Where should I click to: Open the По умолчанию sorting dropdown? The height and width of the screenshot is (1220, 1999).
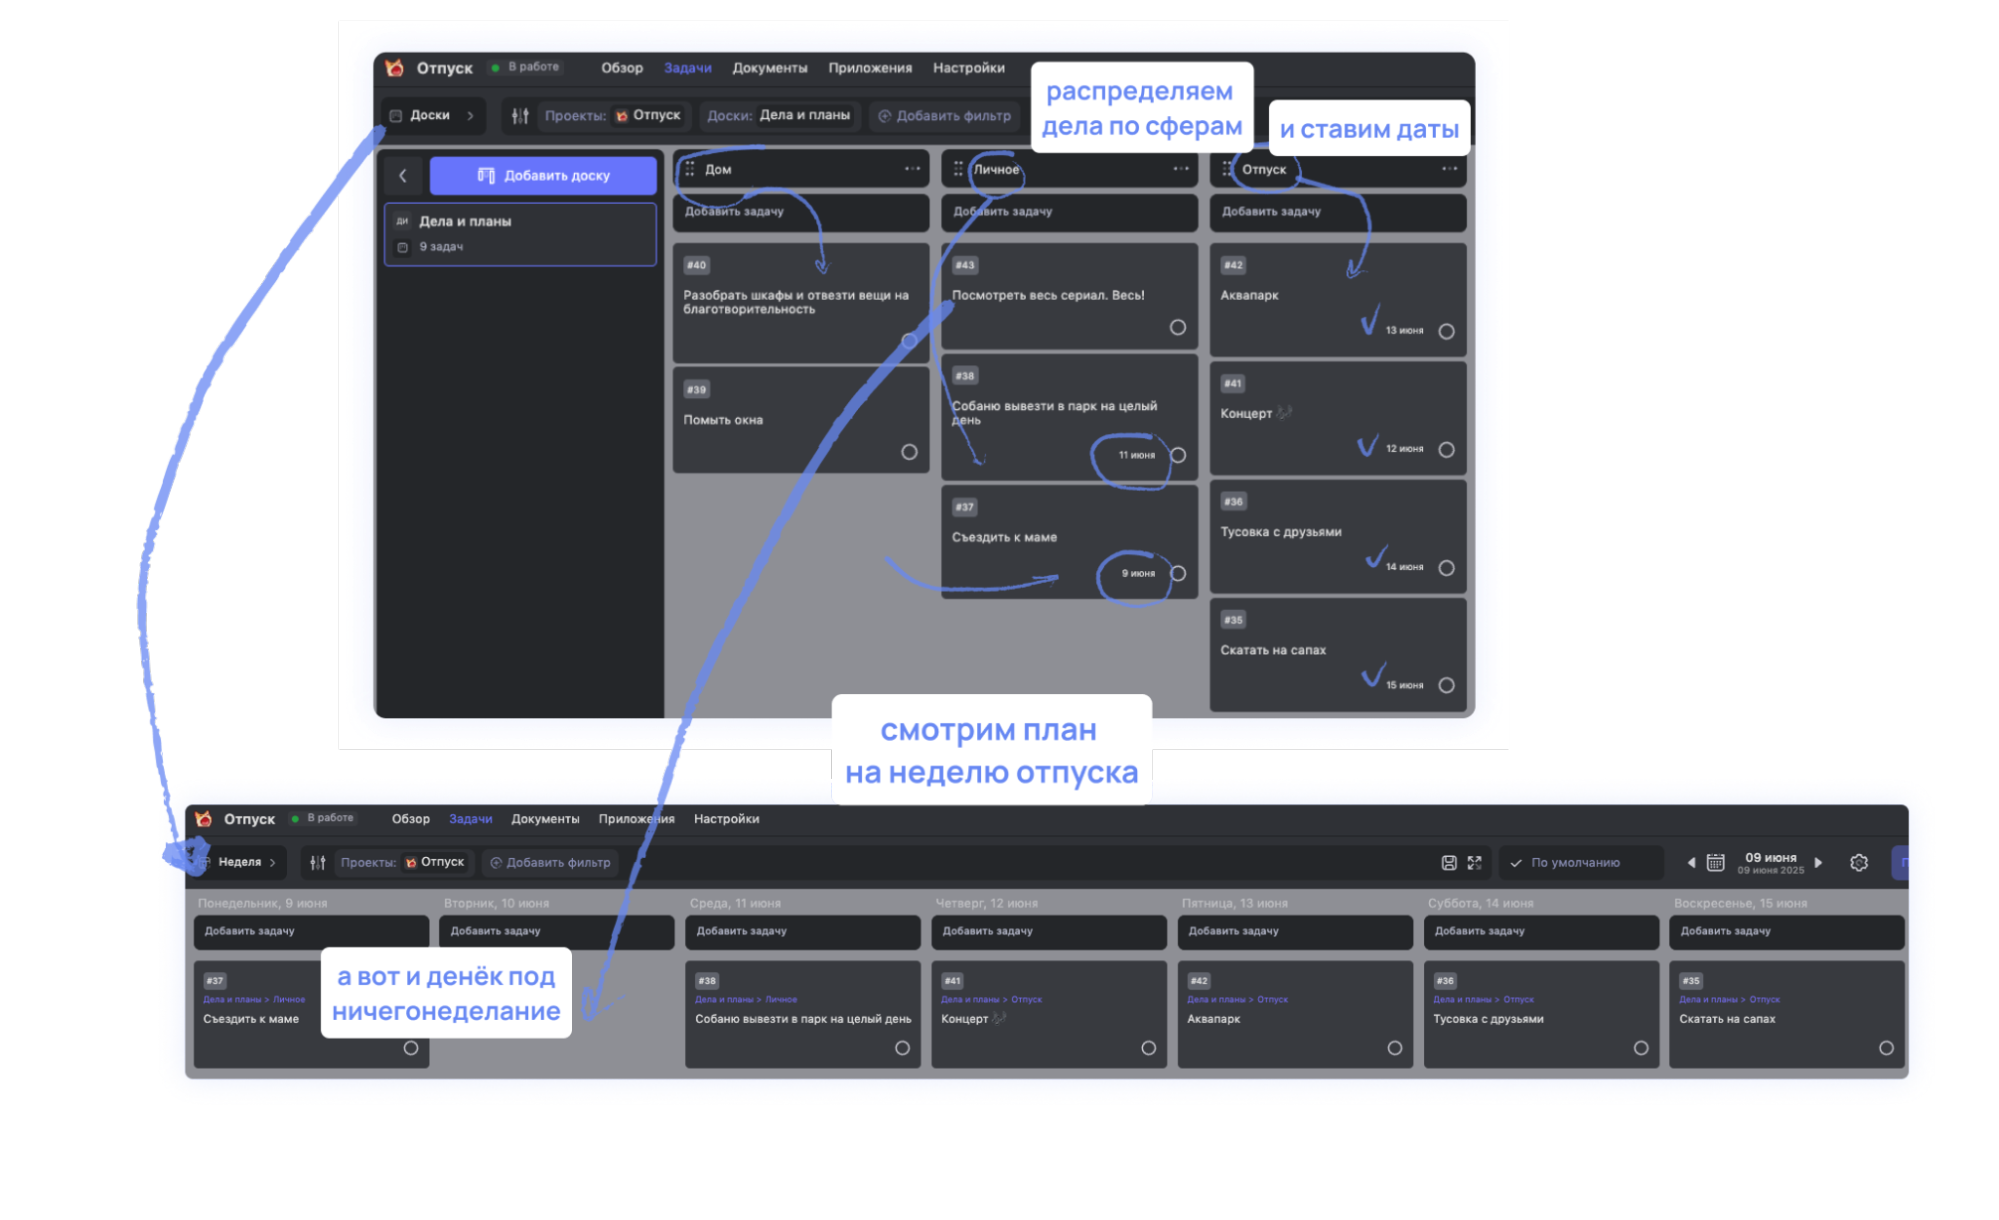pyautogui.click(x=1576, y=862)
